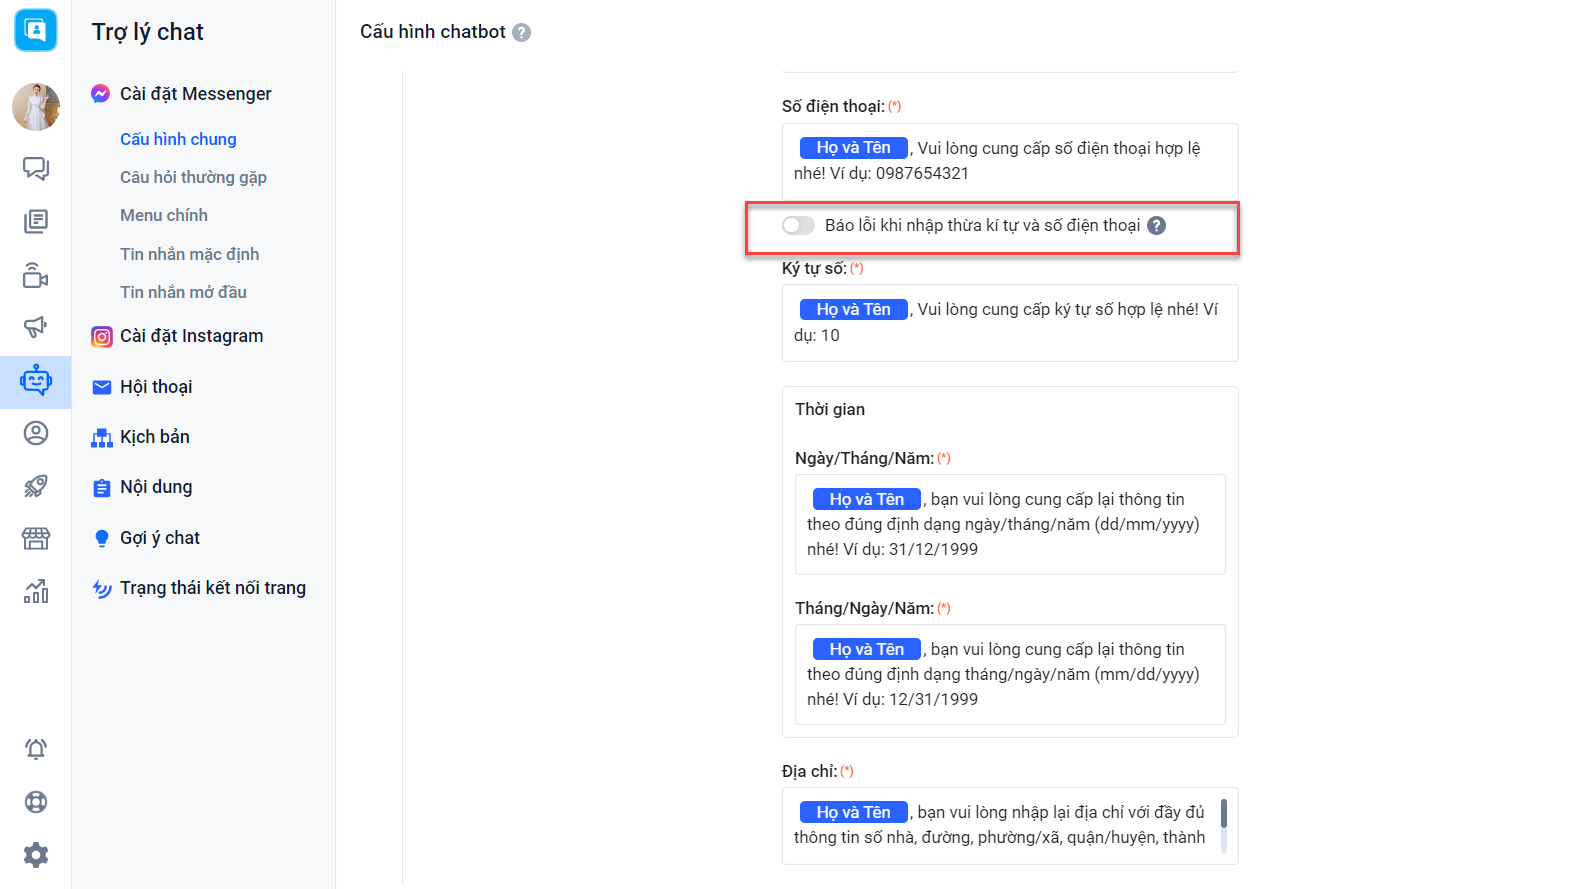
Task: Click the envelope icon beside Hội thoại
Action: pos(102,387)
